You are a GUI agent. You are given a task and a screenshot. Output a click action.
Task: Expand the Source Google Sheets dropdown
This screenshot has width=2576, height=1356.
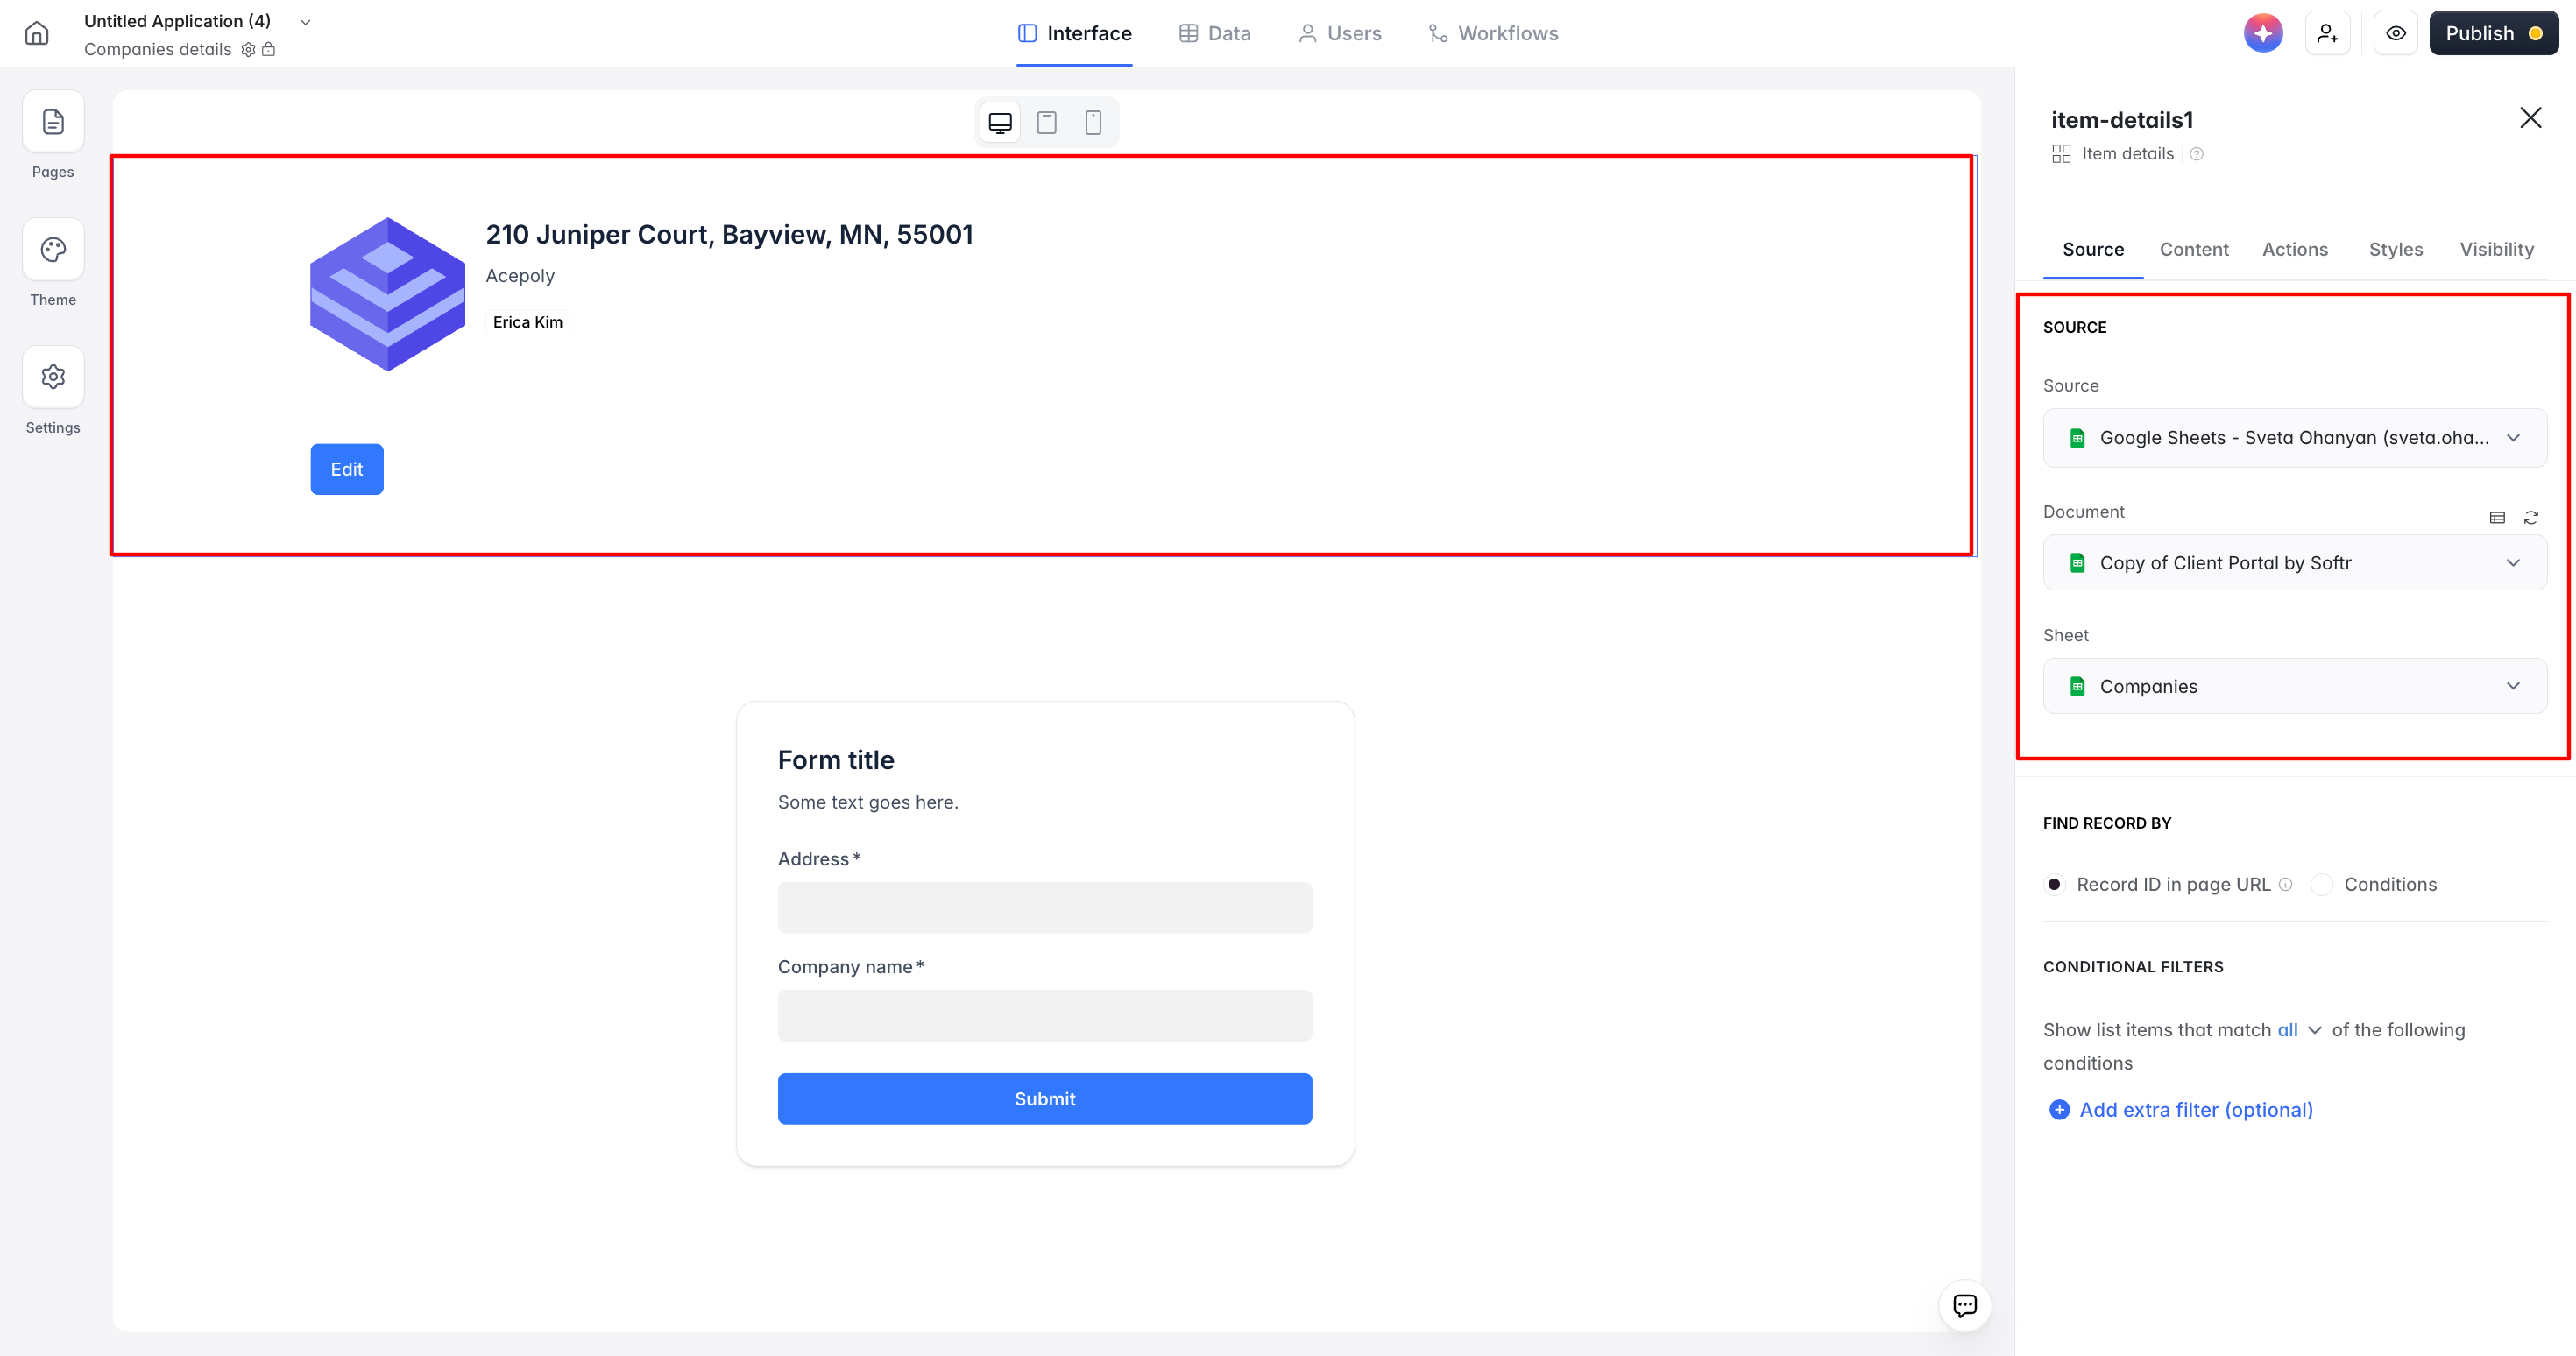tap(2294, 438)
